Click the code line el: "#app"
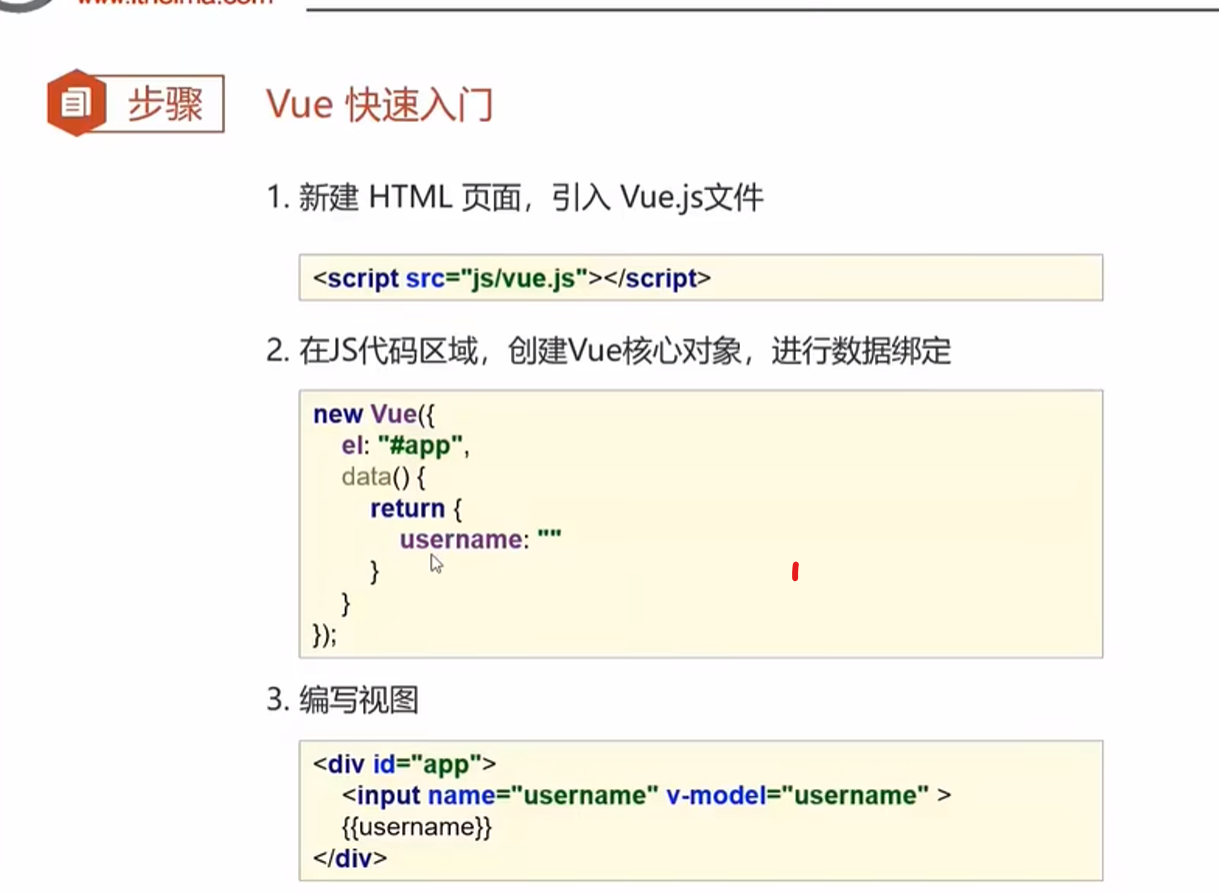1219x894 pixels. (x=405, y=446)
